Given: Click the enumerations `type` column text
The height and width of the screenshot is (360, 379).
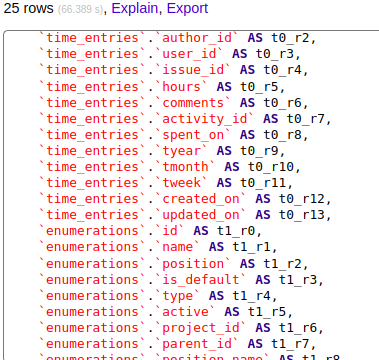Looking at the screenshot, I should (x=178, y=295).
